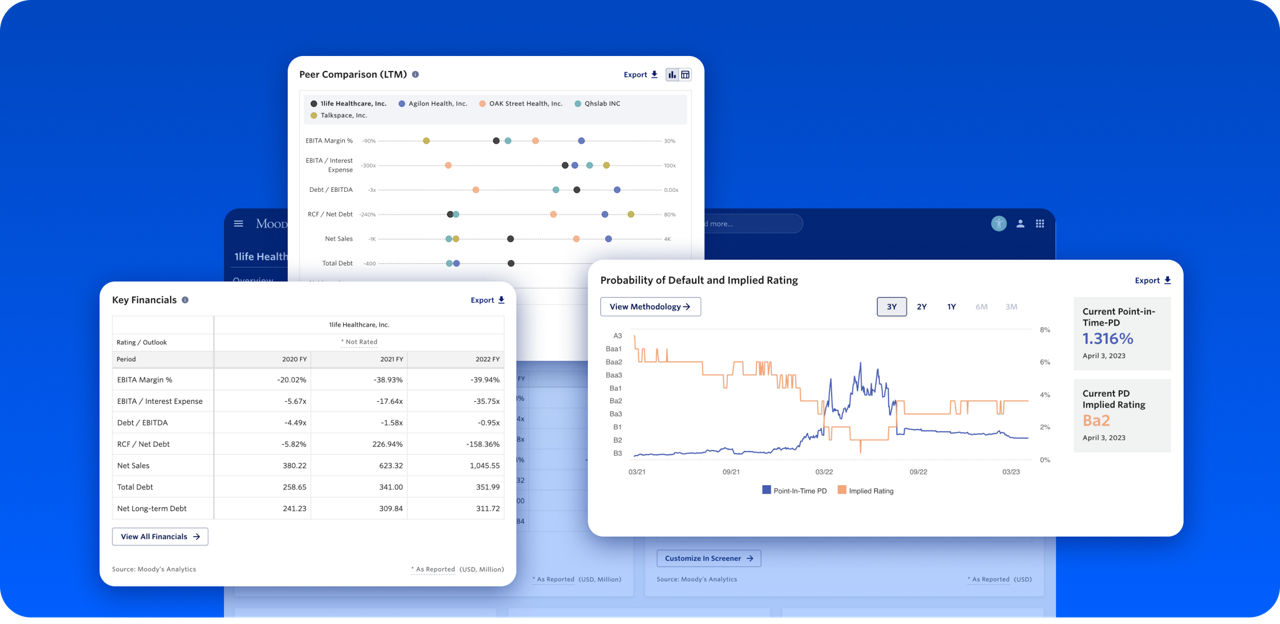1280x624 pixels.
Task: Toggle OAK Street Health, Inc. legend entry
Action: (521, 104)
